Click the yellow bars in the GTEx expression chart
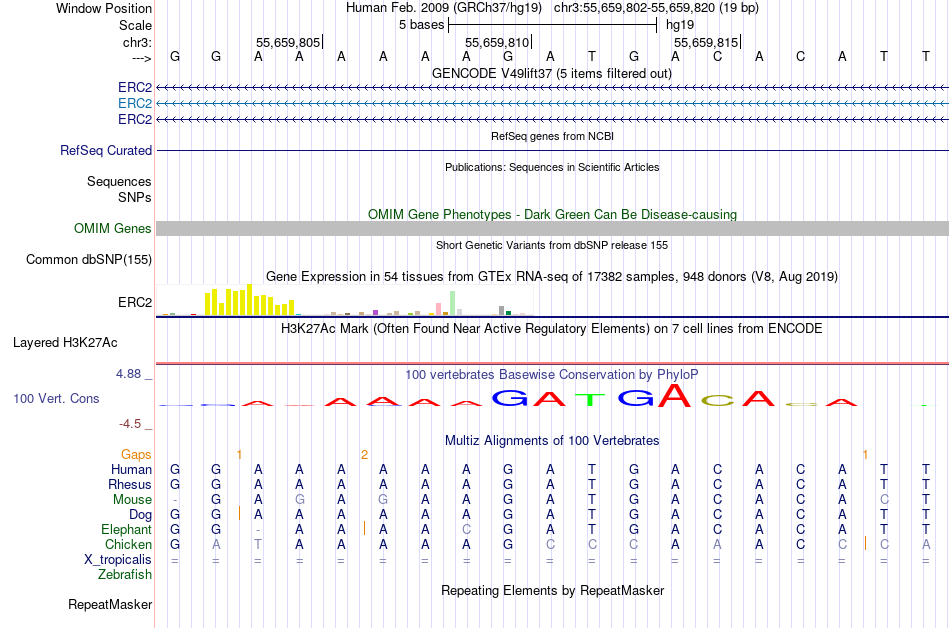 [x=249, y=300]
